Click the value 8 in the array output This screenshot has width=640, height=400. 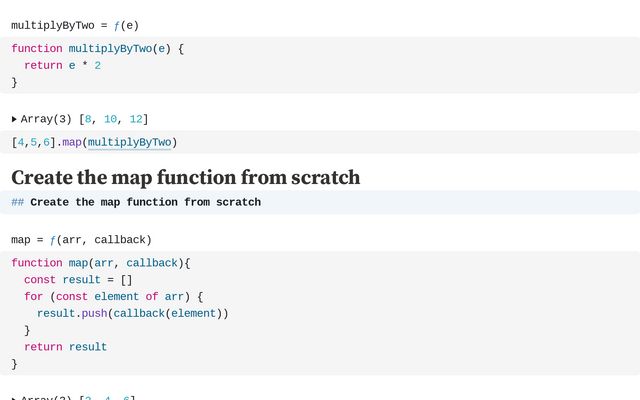[x=88, y=119]
